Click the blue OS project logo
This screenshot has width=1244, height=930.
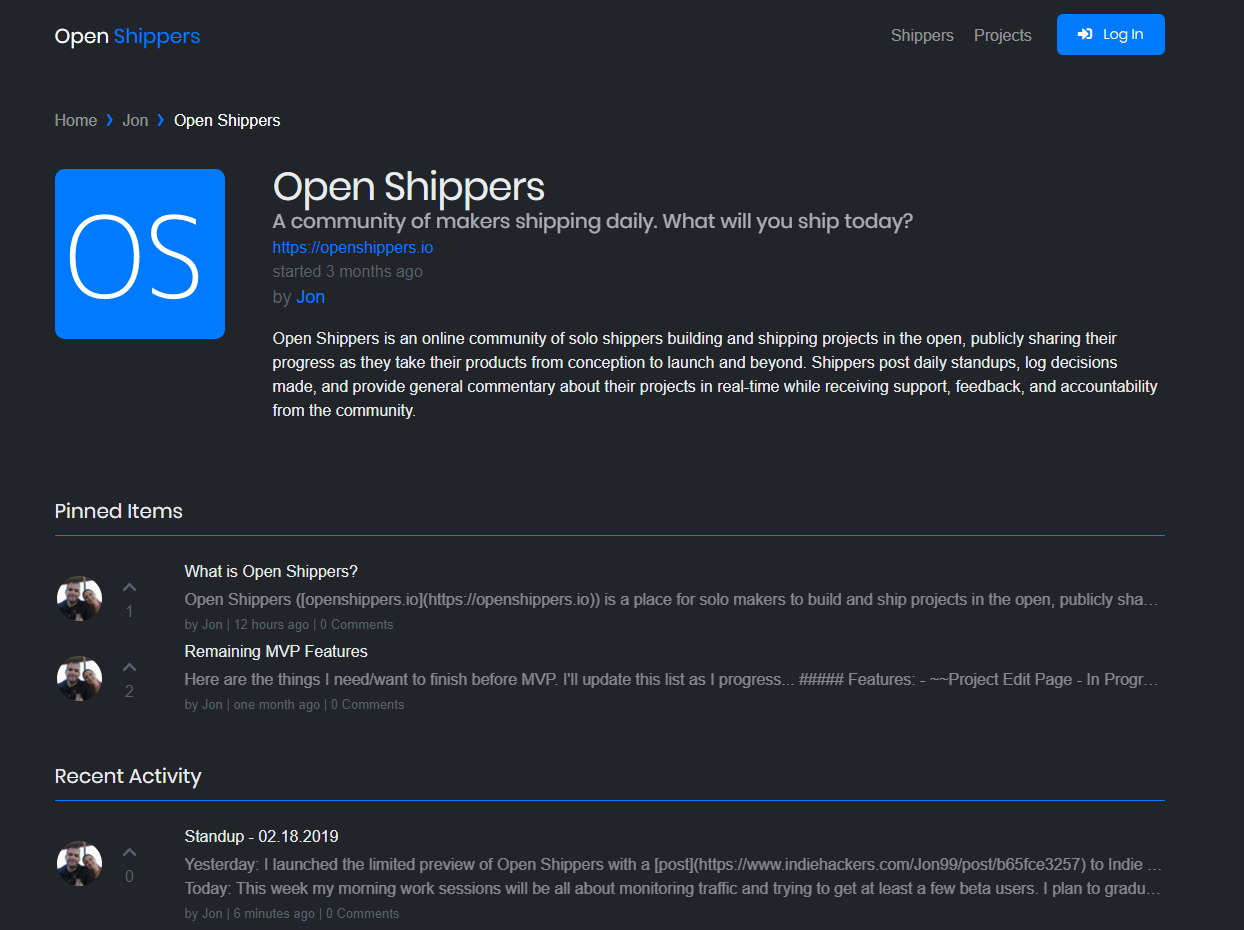(140, 254)
